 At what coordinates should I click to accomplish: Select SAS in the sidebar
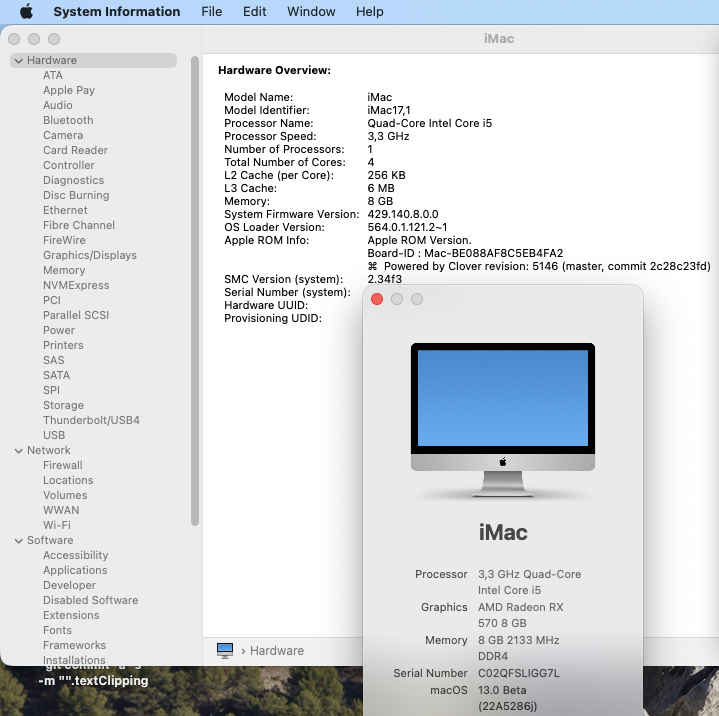54,360
